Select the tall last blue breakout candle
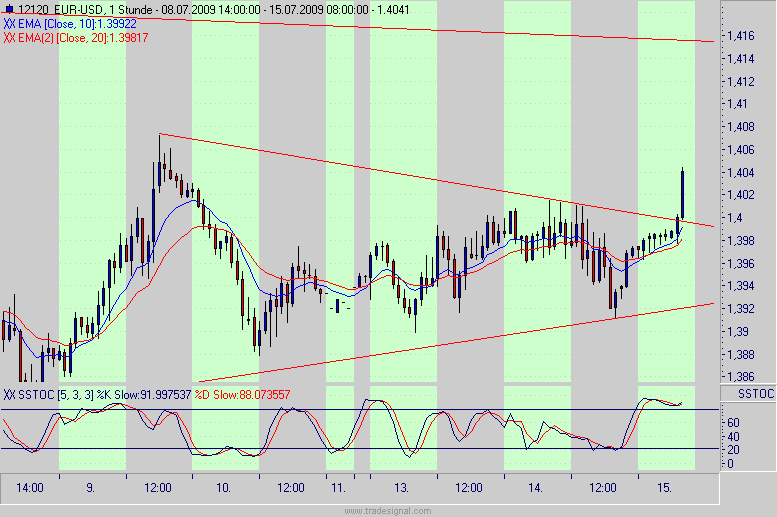The width and height of the screenshot is (777, 517). click(x=683, y=194)
